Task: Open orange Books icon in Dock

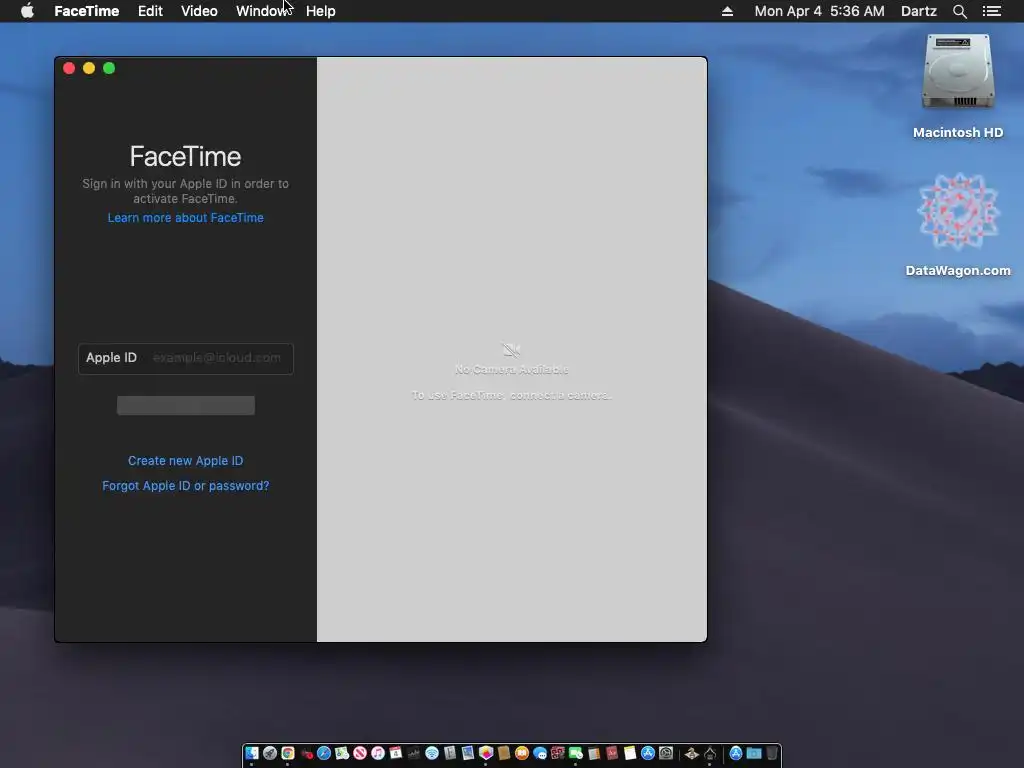Action: click(x=522, y=754)
